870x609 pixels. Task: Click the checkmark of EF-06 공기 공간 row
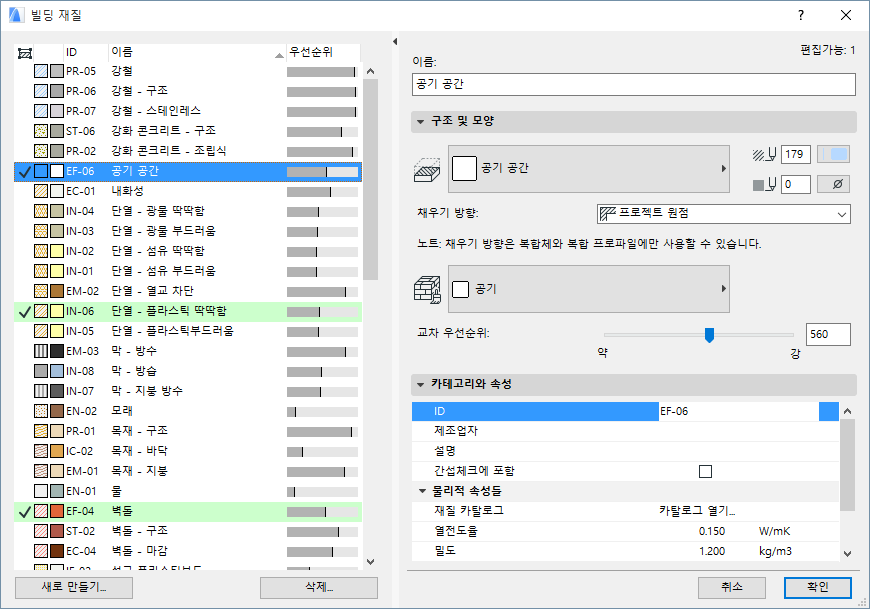pos(24,172)
